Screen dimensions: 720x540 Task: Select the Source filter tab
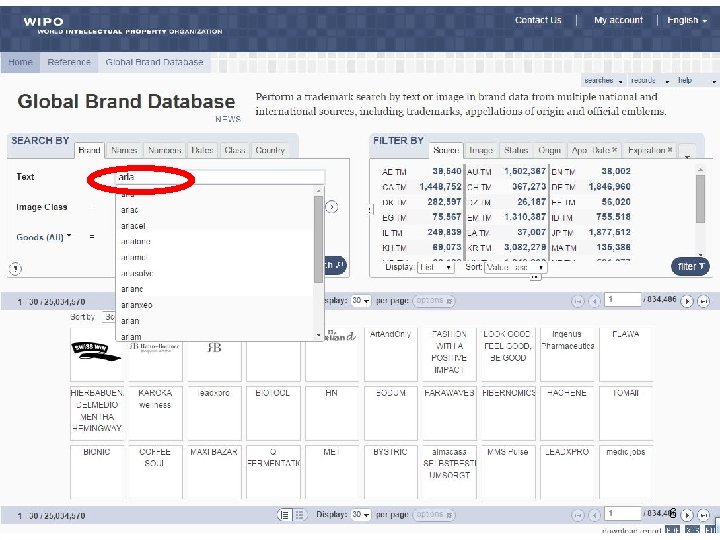coord(446,150)
